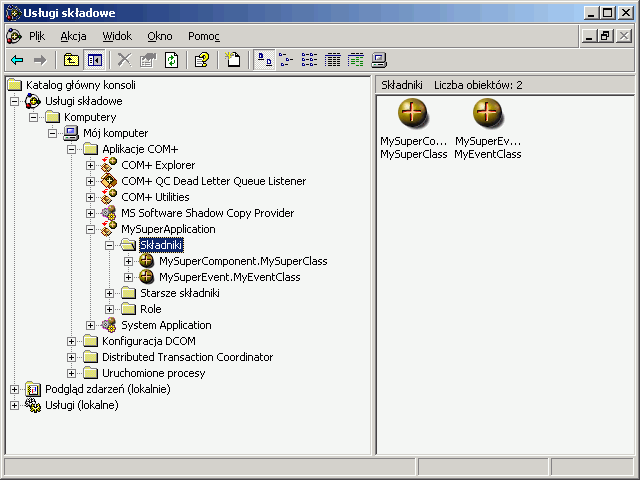Restore the inner MDI child window
The image size is (640, 480).
click(606, 36)
